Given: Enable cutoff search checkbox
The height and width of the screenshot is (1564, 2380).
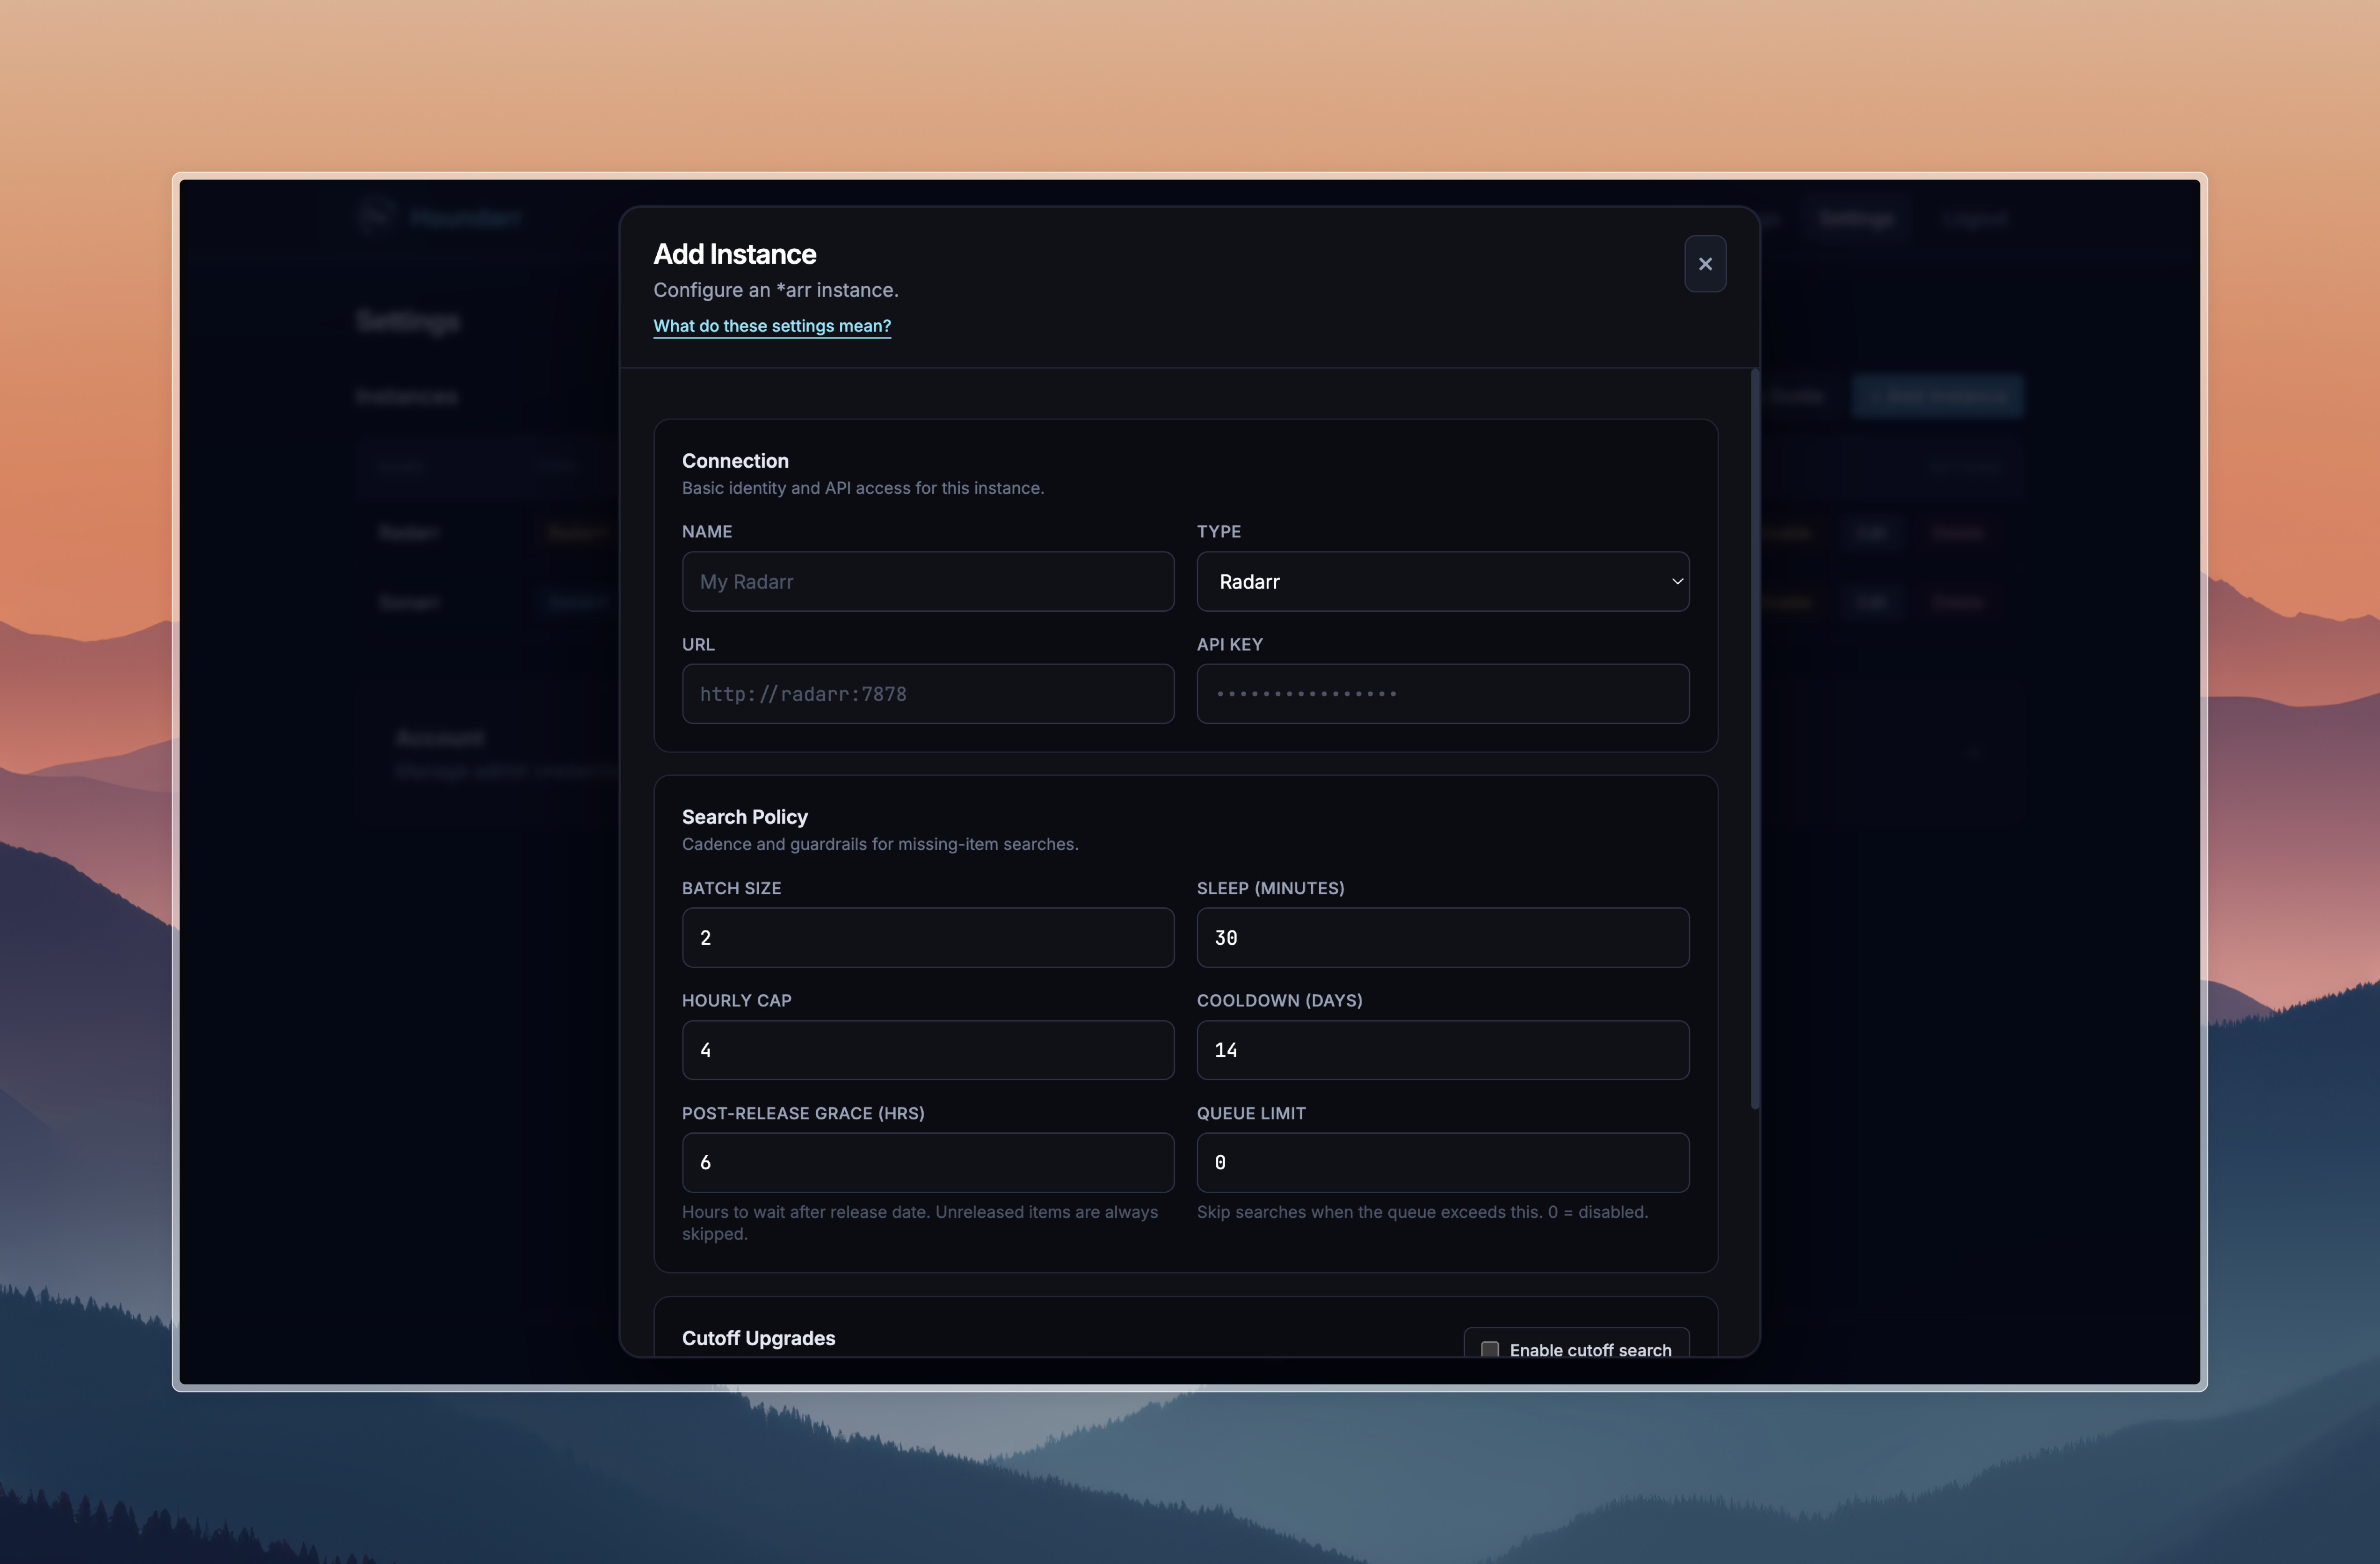Looking at the screenshot, I should (1489, 1349).
